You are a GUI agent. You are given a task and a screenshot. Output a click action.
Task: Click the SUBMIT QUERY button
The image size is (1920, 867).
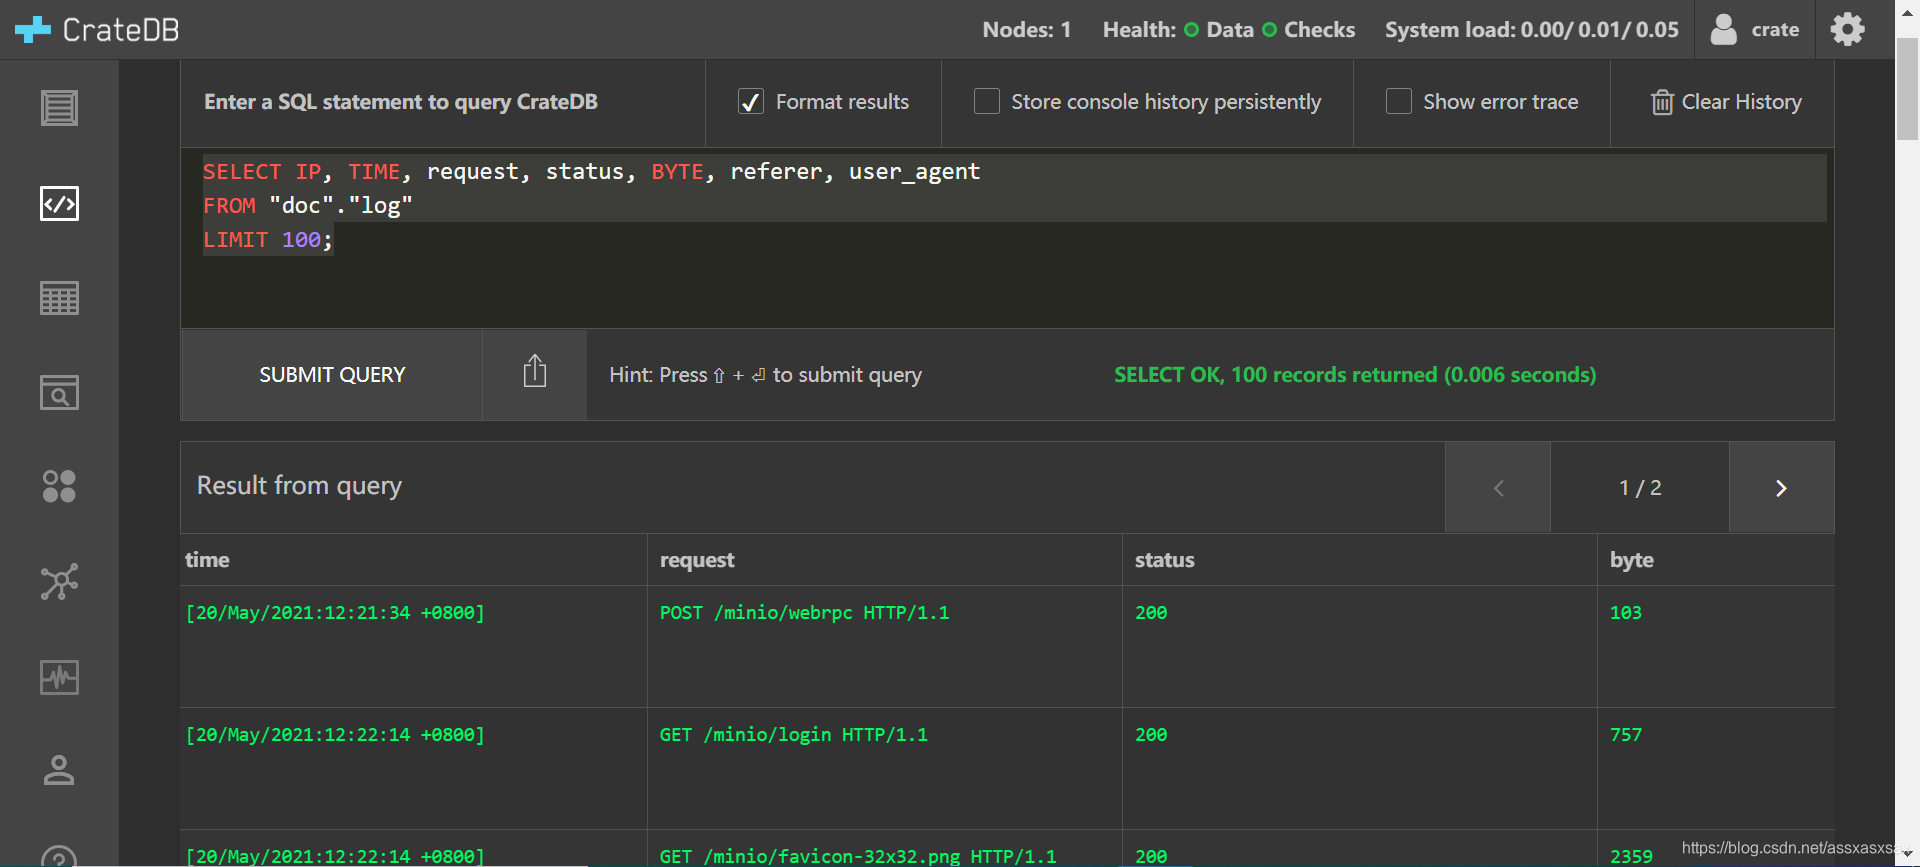click(332, 375)
